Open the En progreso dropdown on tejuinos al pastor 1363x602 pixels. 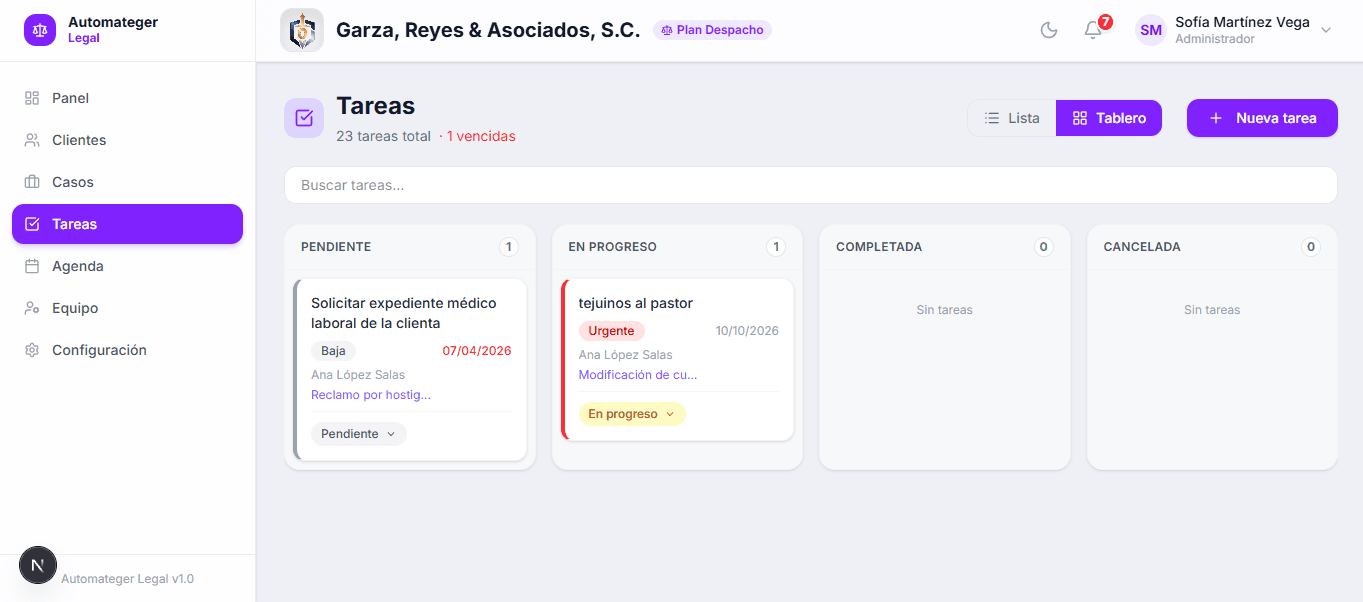click(x=632, y=413)
